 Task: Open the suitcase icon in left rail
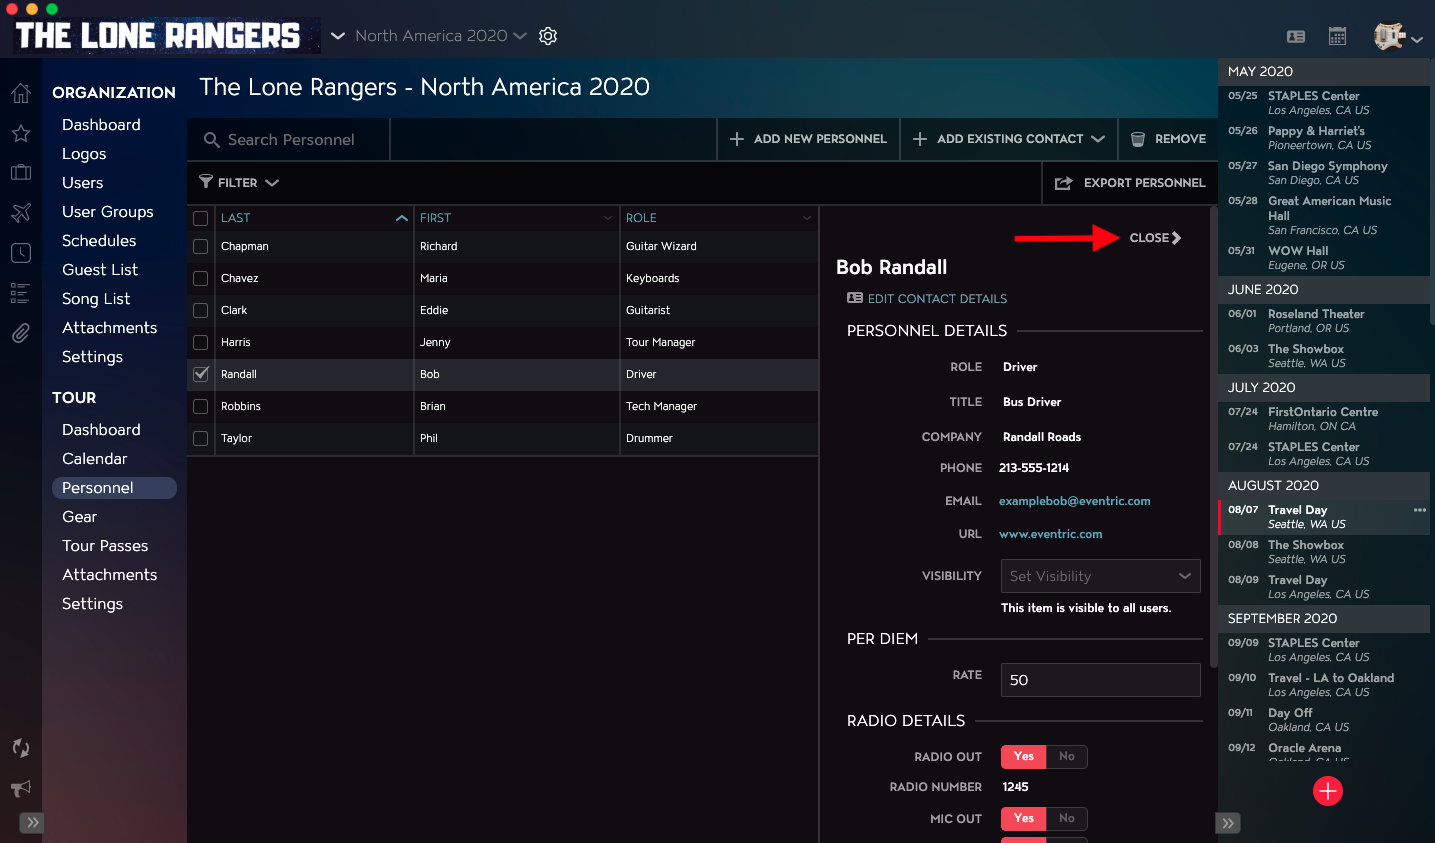pos(21,172)
